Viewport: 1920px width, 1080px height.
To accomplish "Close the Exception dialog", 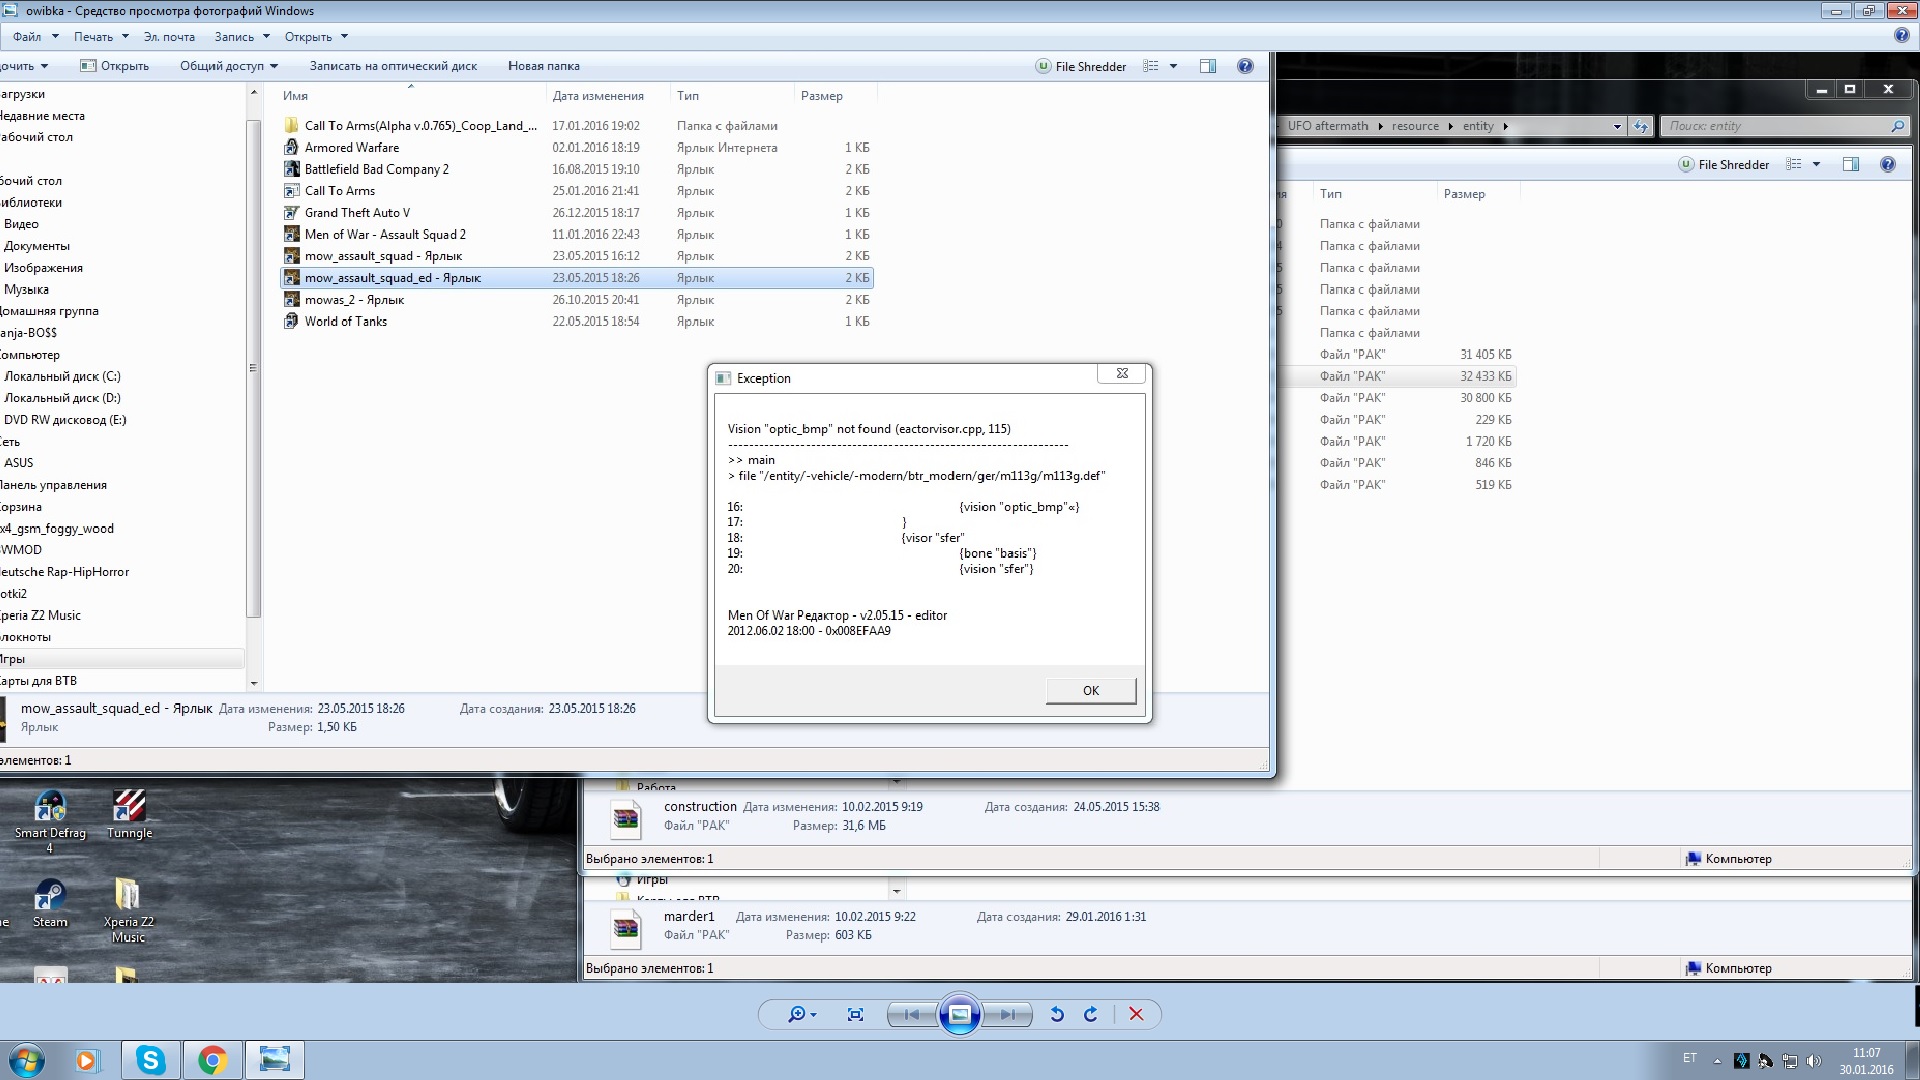I will coord(1122,373).
